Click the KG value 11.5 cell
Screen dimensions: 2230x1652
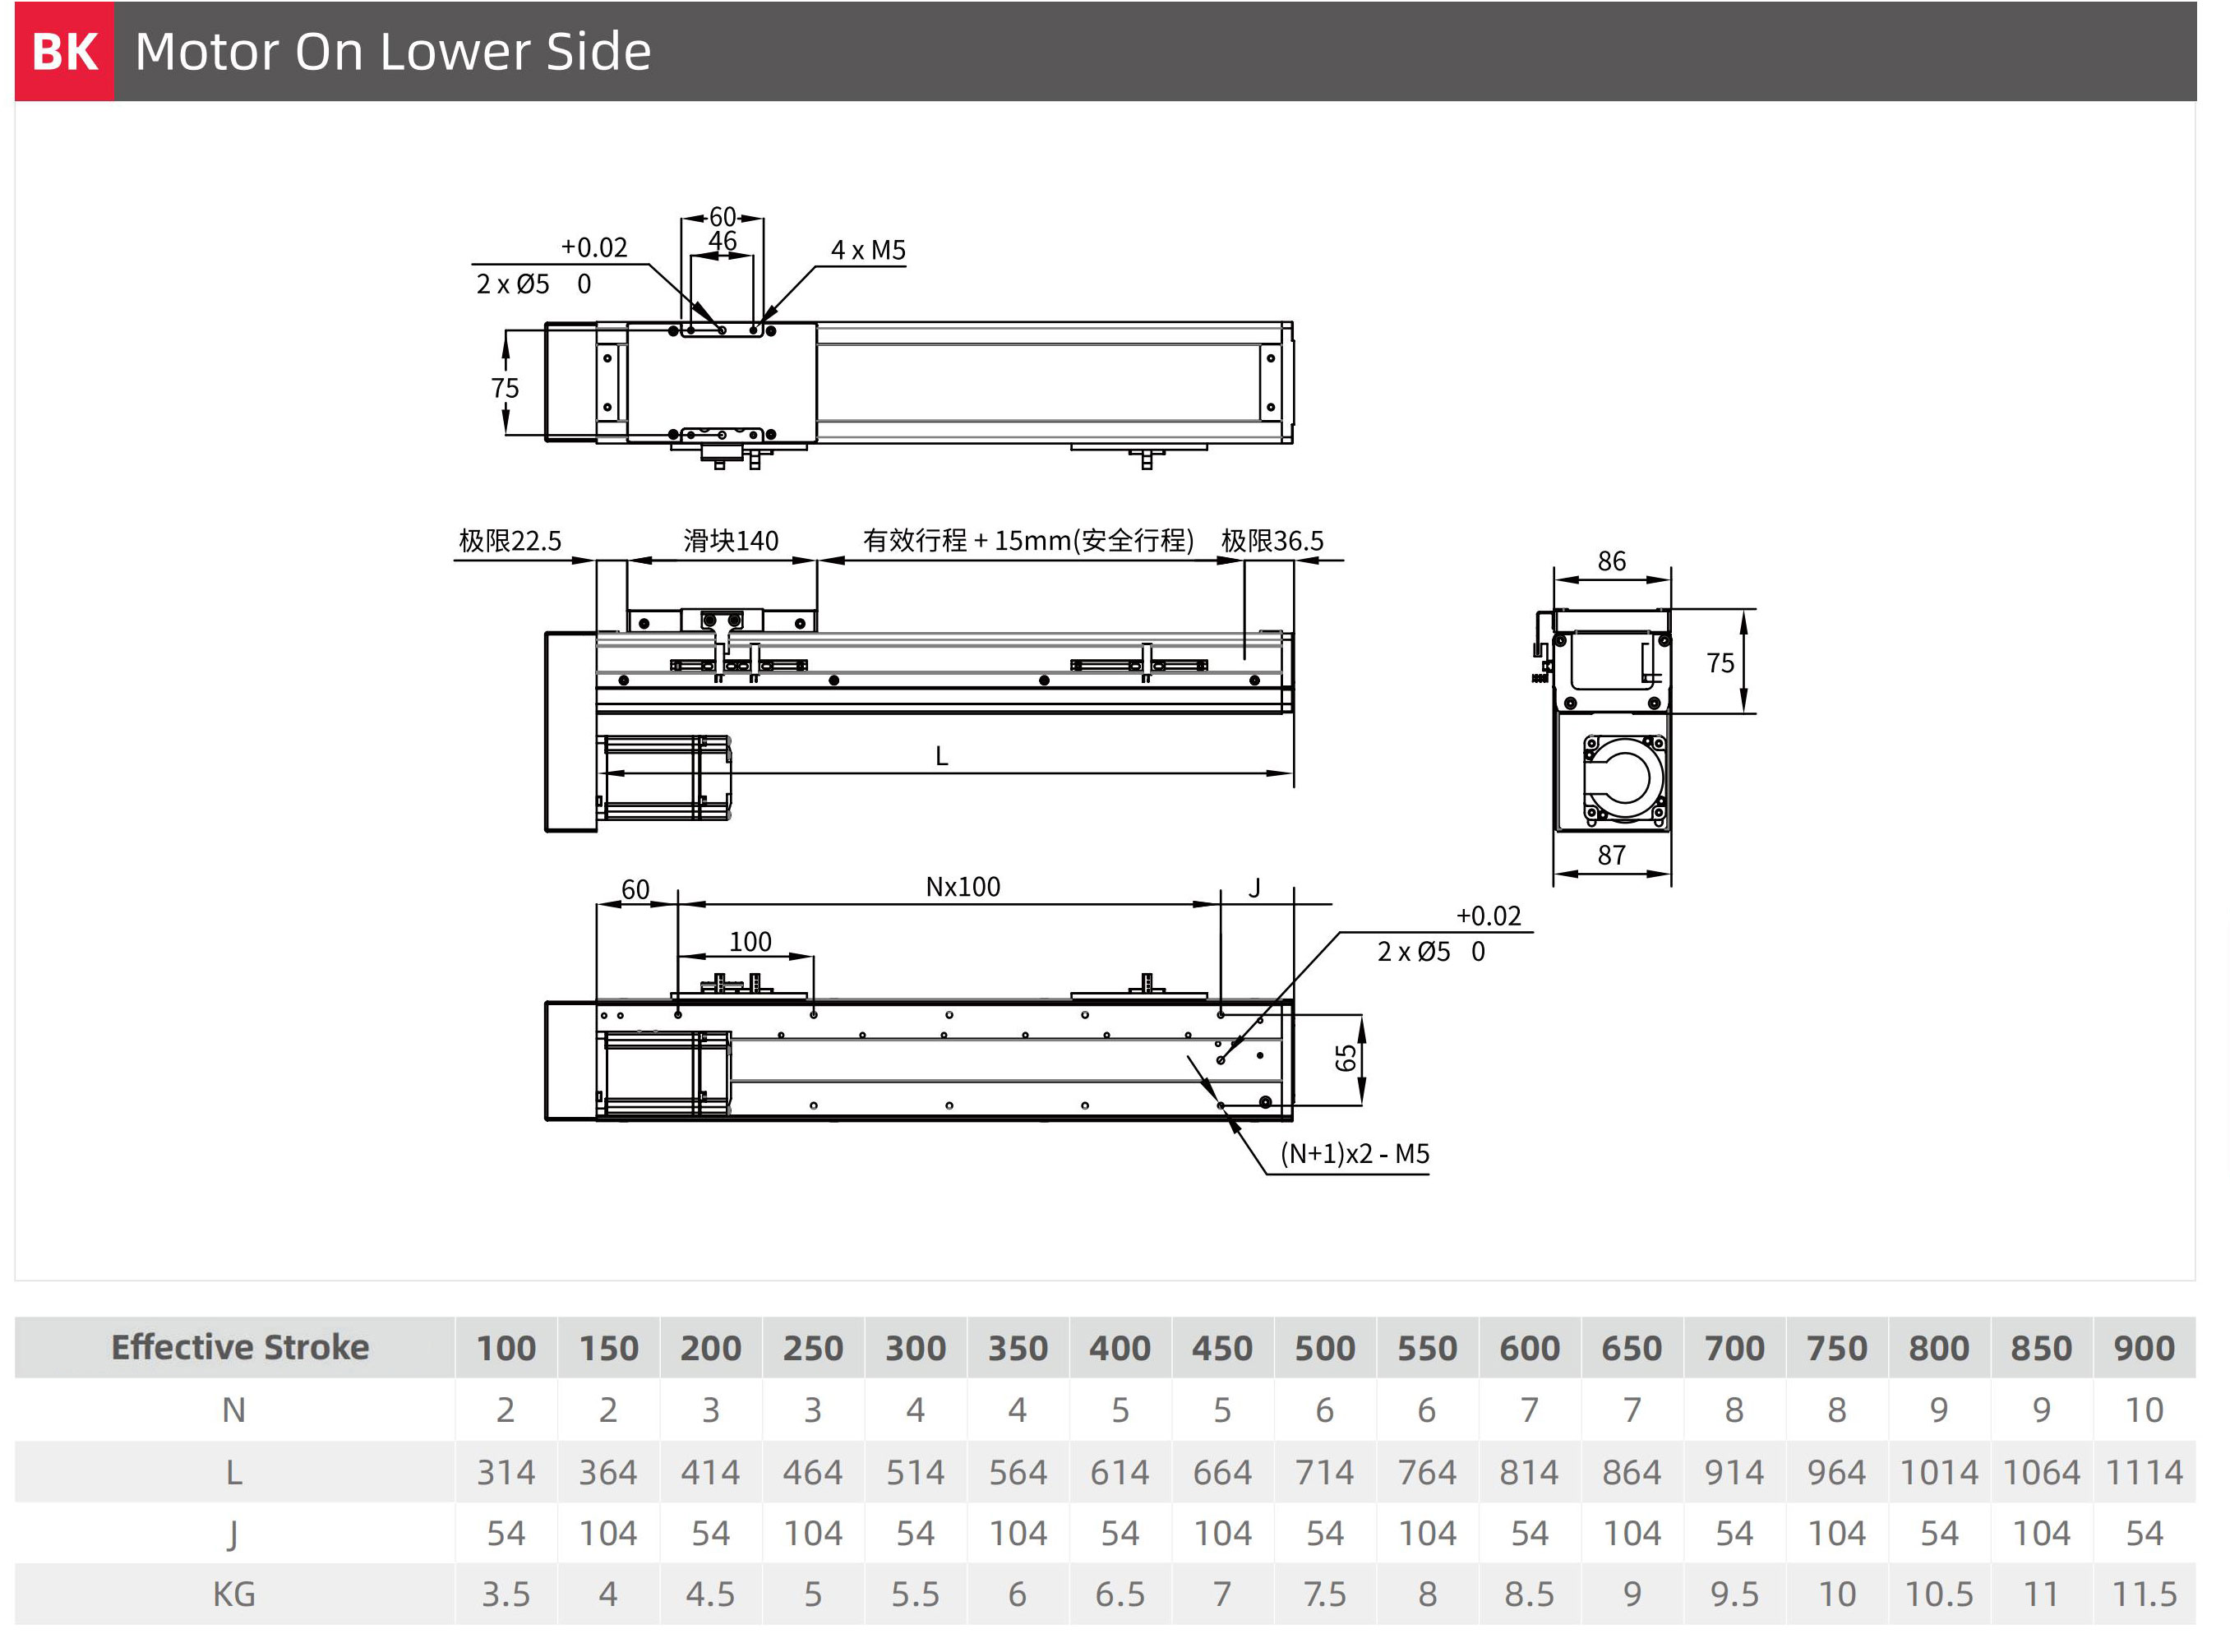point(2143,1594)
